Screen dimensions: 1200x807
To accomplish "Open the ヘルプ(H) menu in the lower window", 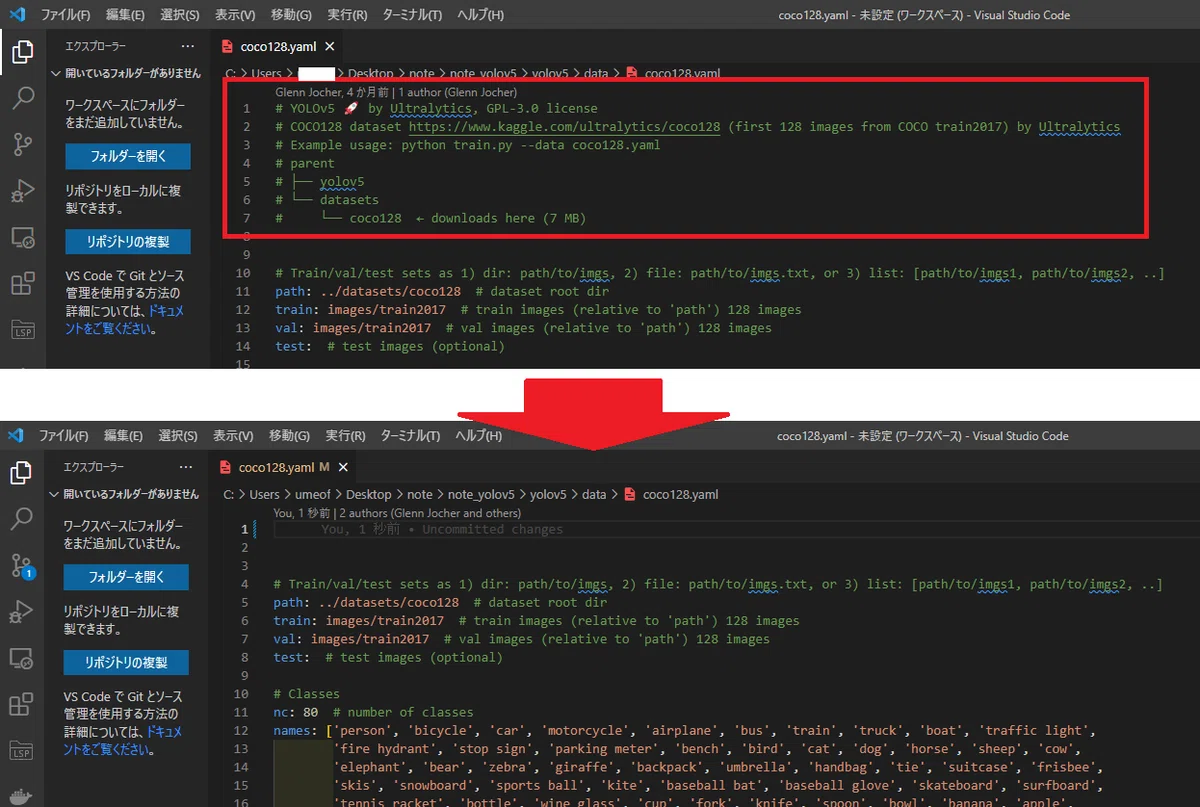I will coord(479,436).
